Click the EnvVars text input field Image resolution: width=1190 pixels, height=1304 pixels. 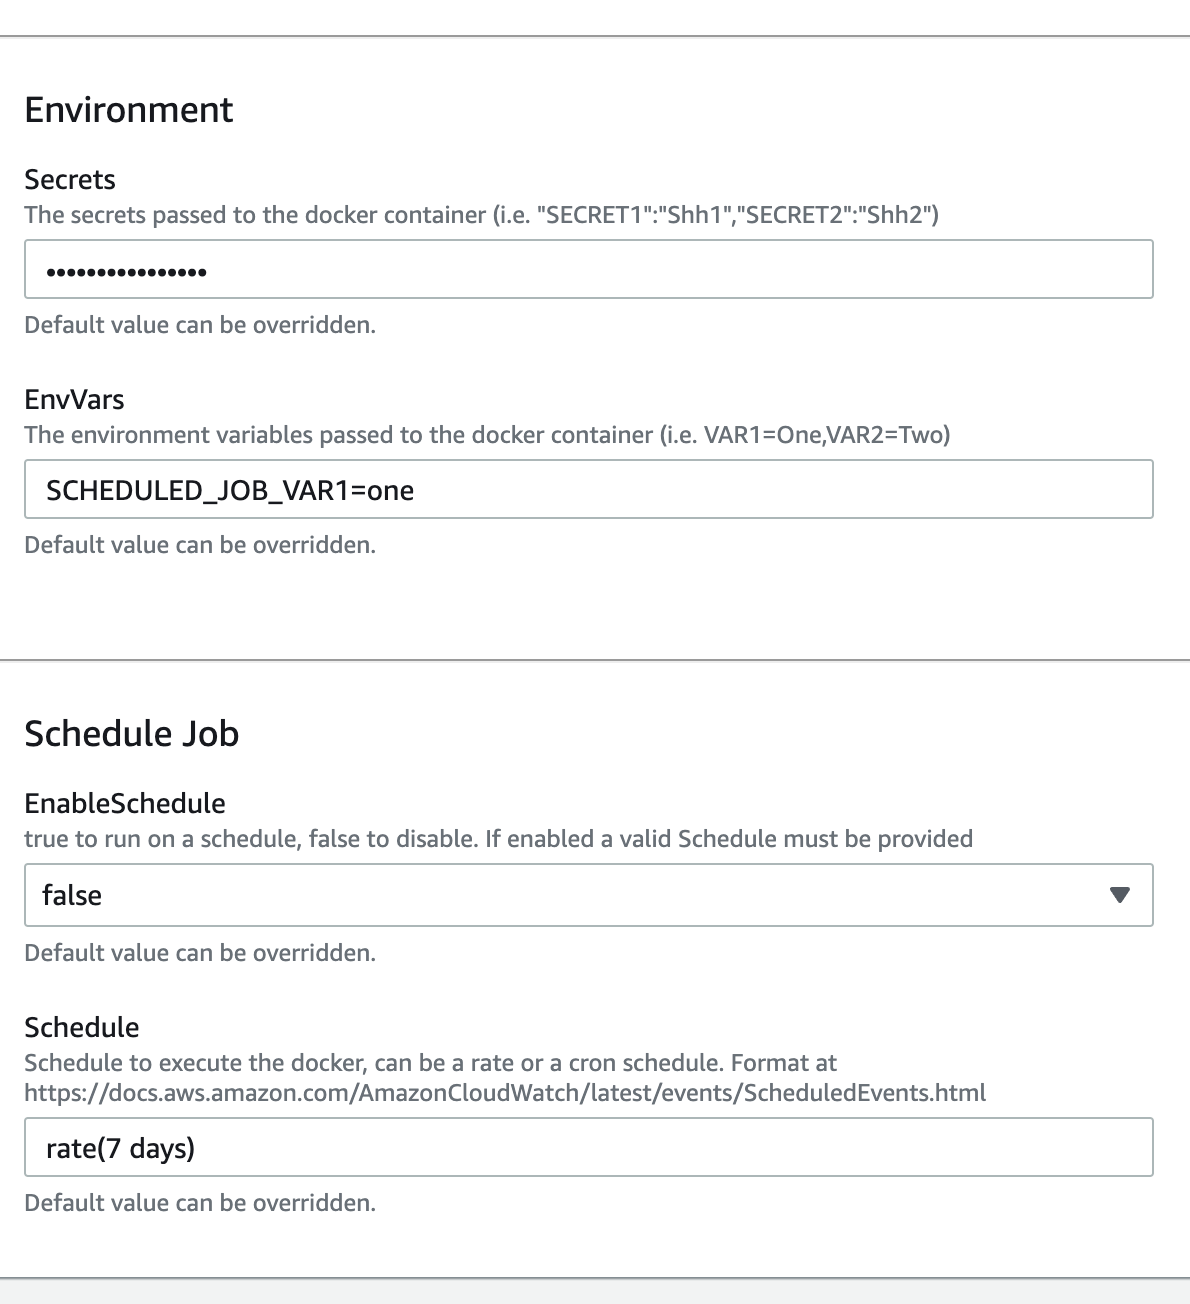(x=588, y=489)
